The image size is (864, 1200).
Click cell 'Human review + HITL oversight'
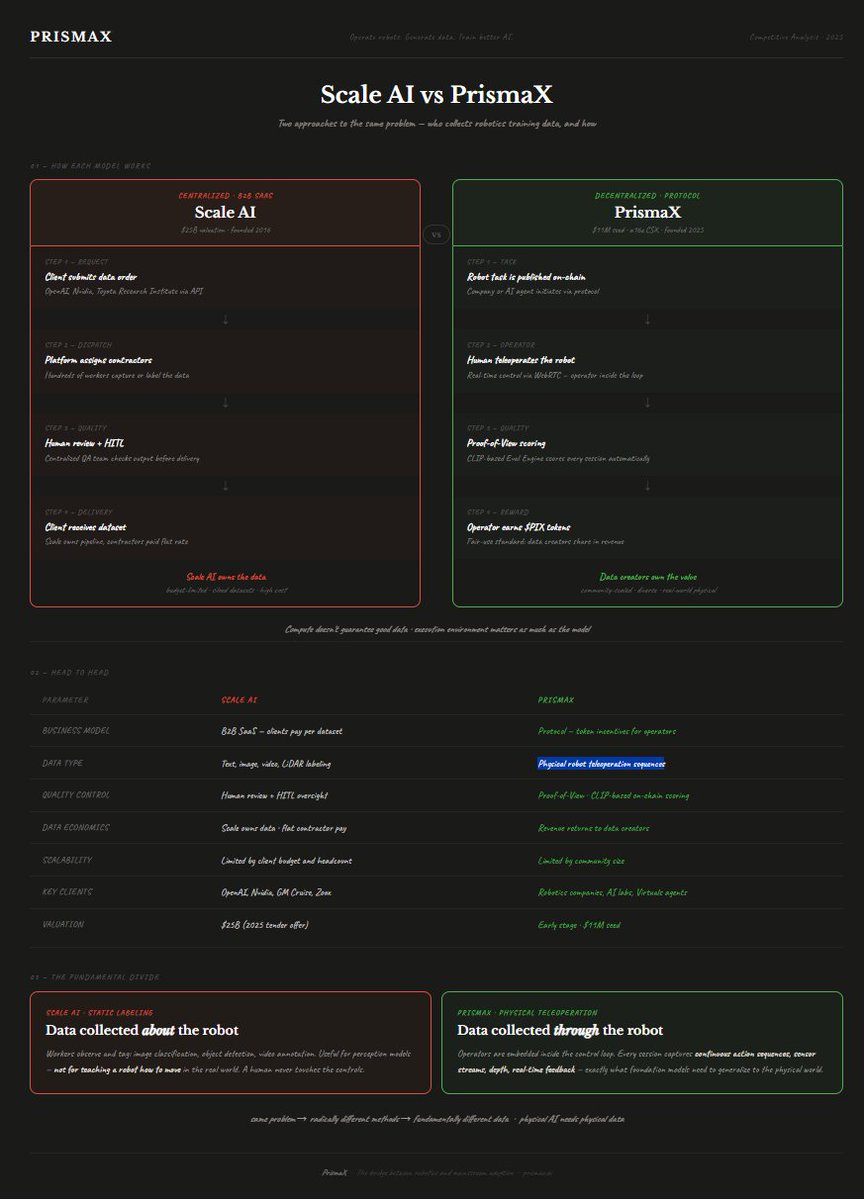click(x=274, y=796)
